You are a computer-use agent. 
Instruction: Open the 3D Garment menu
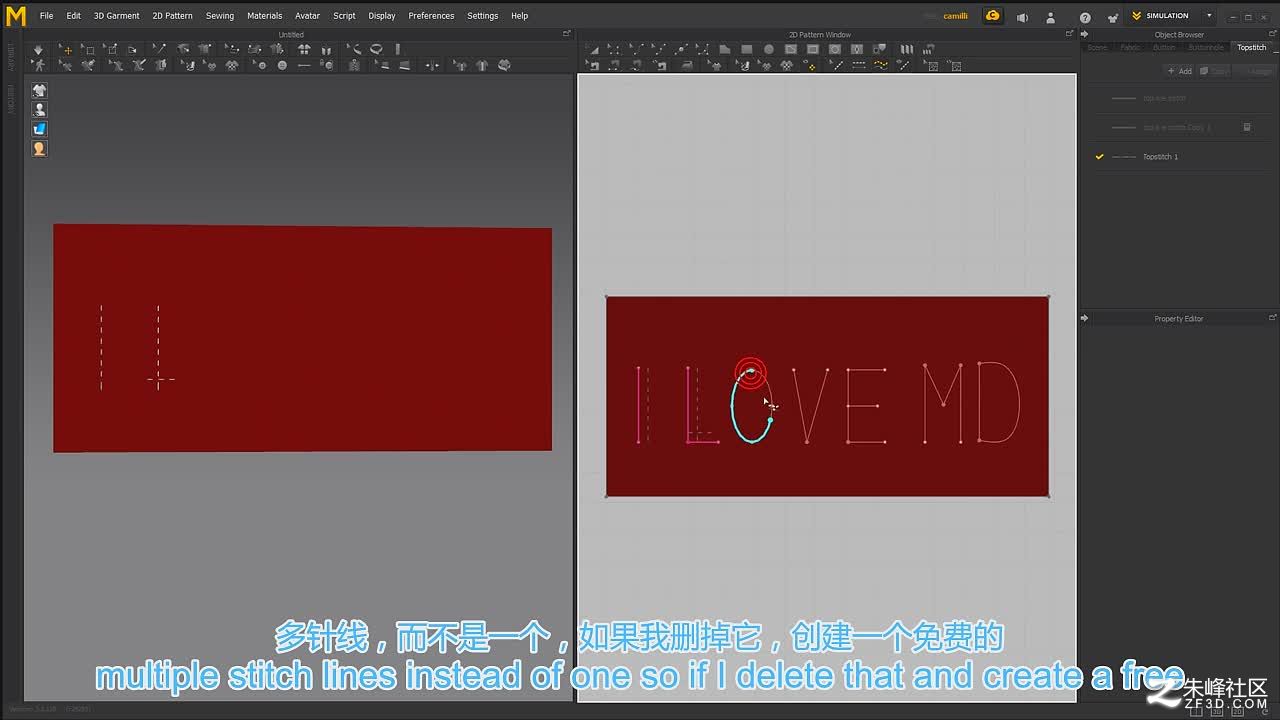(x=117, y=16)
